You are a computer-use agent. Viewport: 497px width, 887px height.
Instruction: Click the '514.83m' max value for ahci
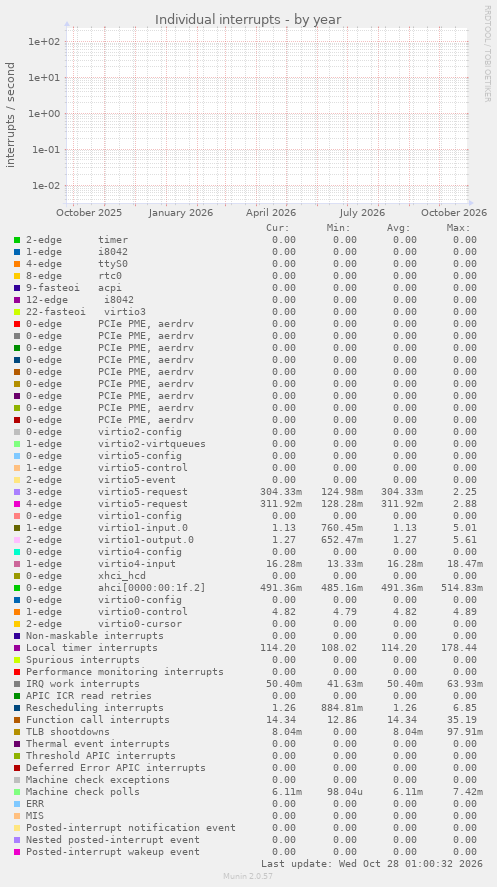462,588
